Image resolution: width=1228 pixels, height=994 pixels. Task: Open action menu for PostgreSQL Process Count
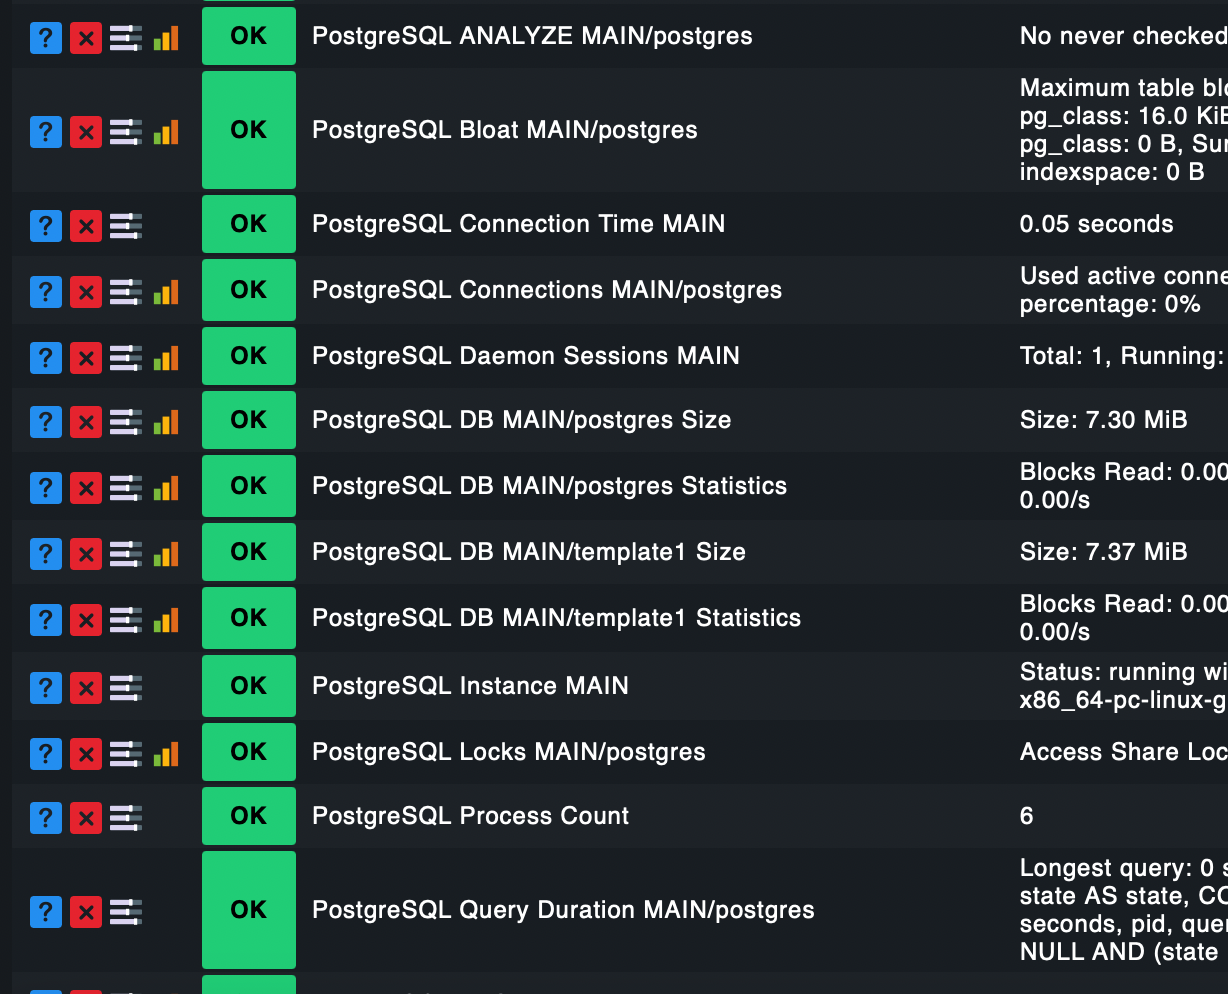[126, 818]
